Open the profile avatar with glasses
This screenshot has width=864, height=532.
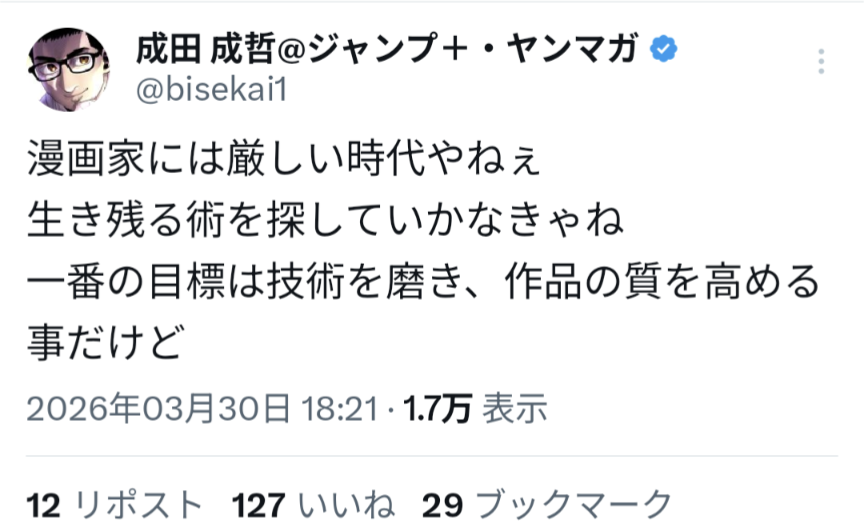[x=69, y=69]
